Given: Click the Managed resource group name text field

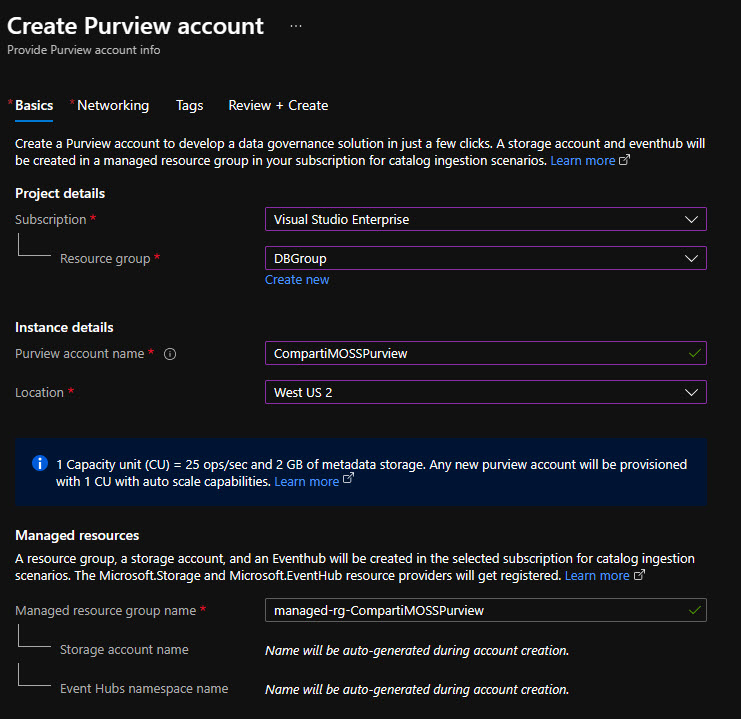Looking at the screenshot, I should (x=486, y=610).
